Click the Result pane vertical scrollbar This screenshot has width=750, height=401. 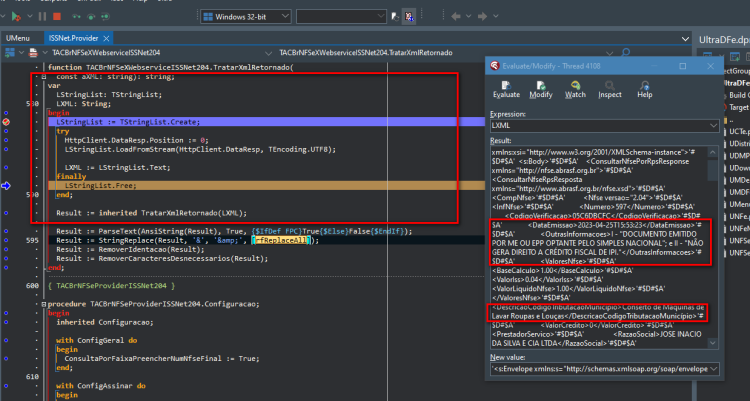pos(713,247)
